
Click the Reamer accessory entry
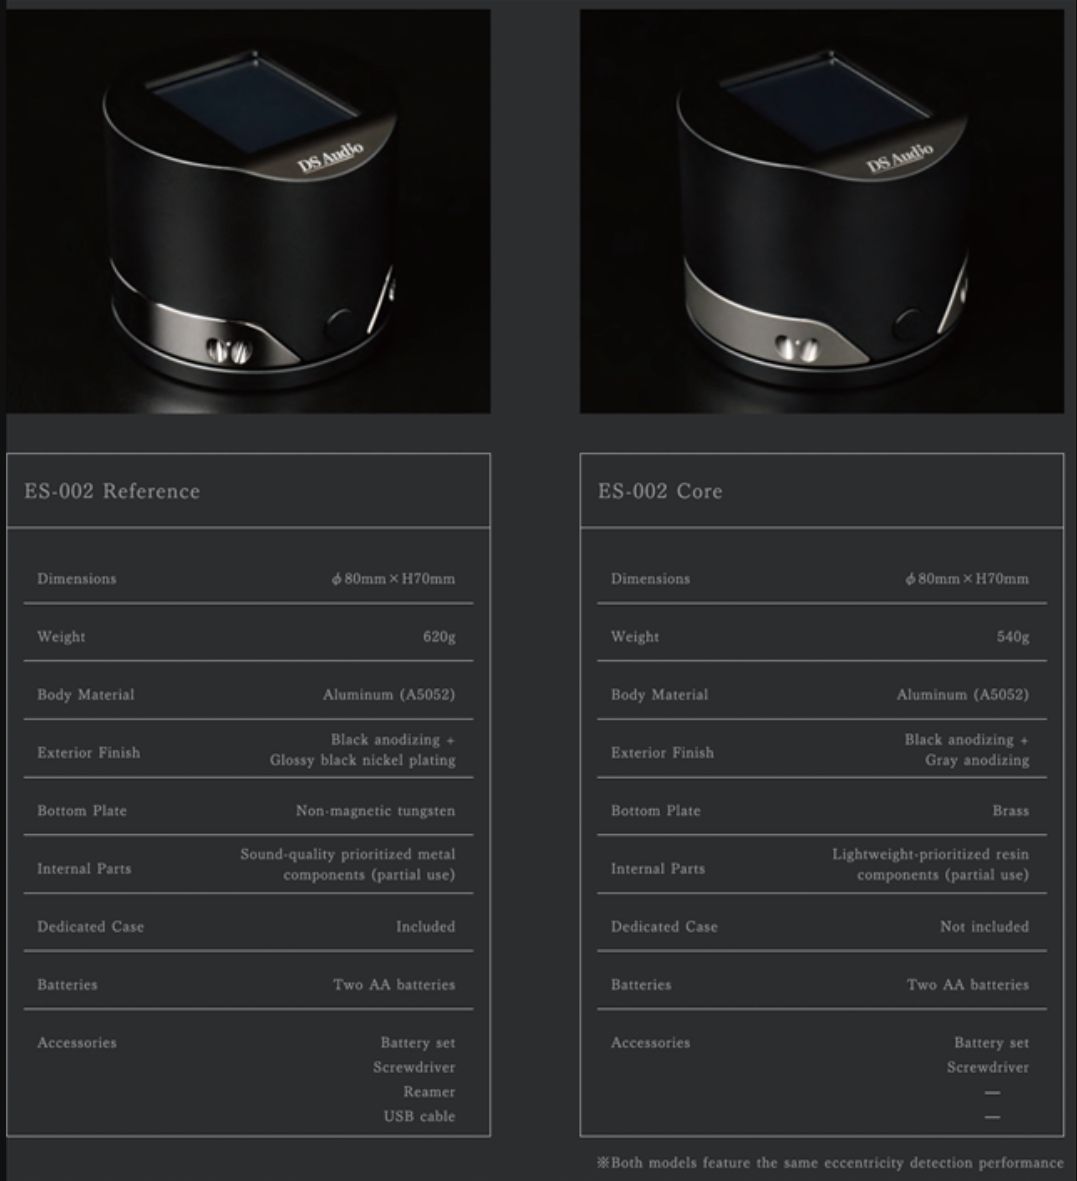pos(429,1091)
